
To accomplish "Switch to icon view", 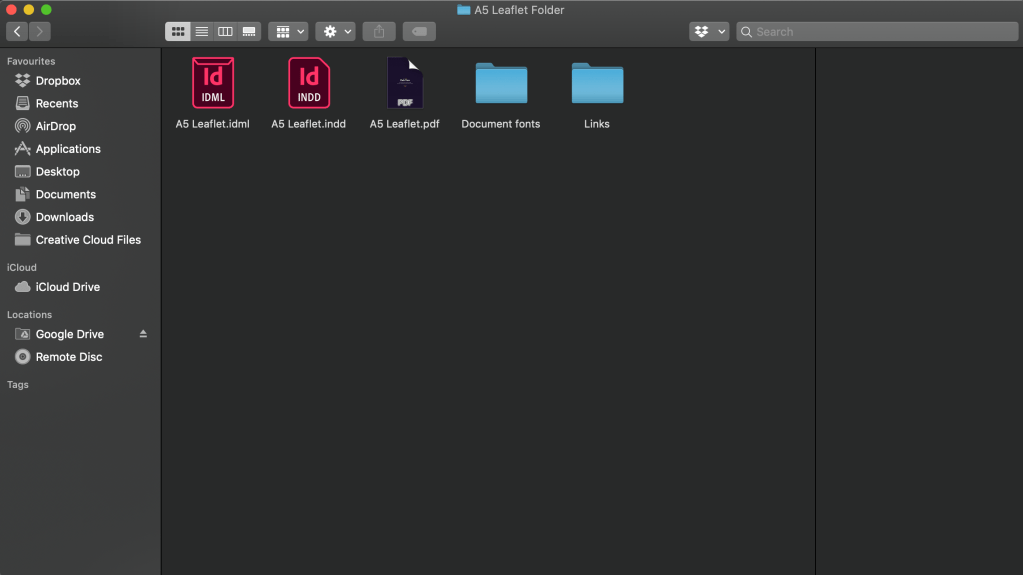I will pyautogui.click(x=179, y=32).
